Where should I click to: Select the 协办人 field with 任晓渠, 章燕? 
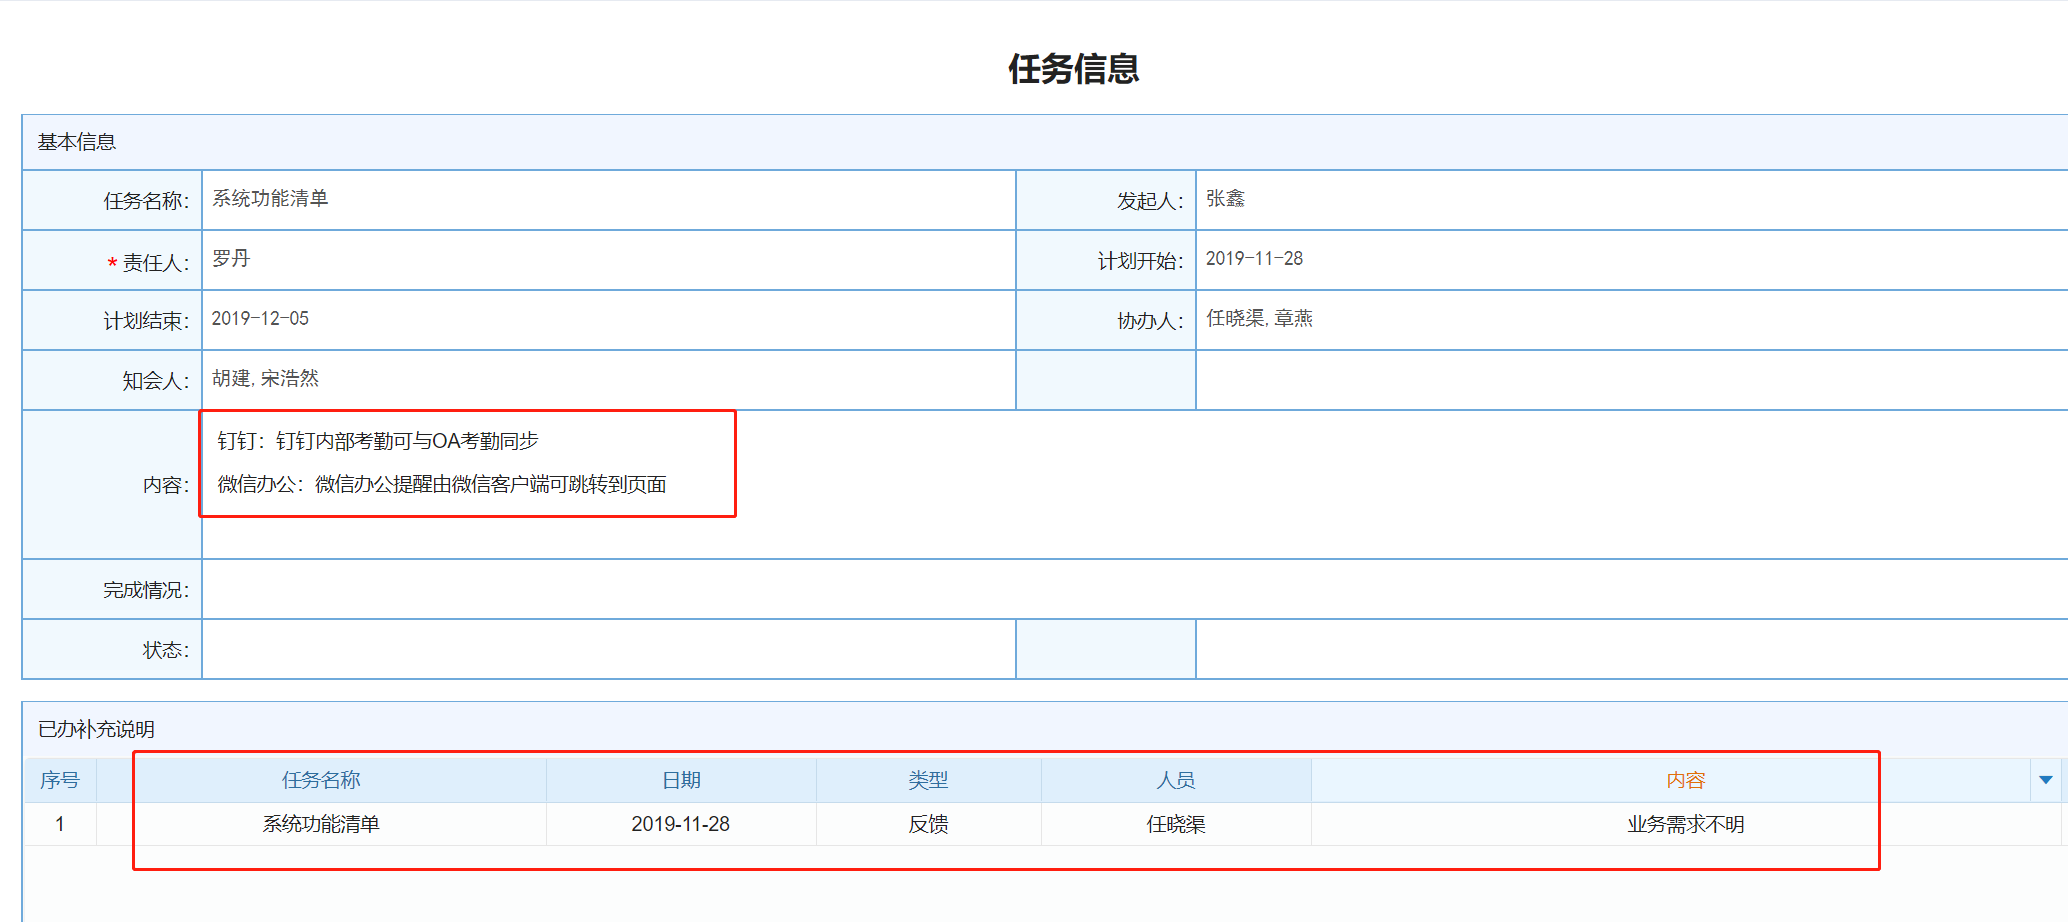[1630, 320]
